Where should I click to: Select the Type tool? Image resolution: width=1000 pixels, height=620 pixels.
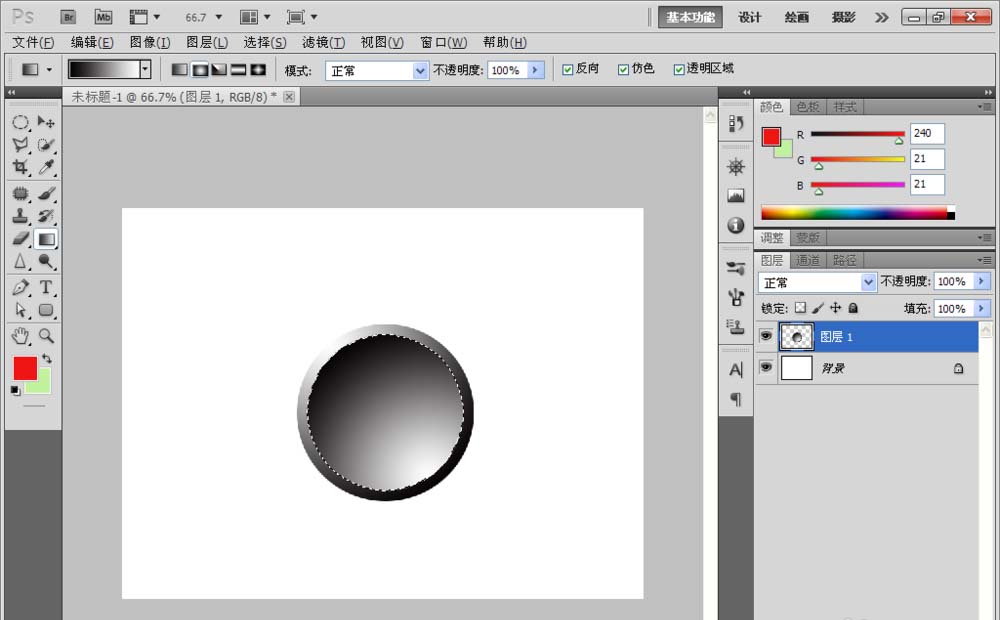point(46,288)
